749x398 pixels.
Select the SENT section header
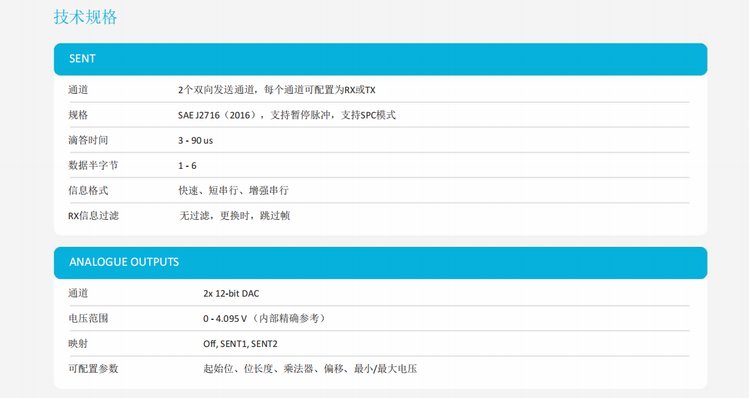(x=380, y=59)
